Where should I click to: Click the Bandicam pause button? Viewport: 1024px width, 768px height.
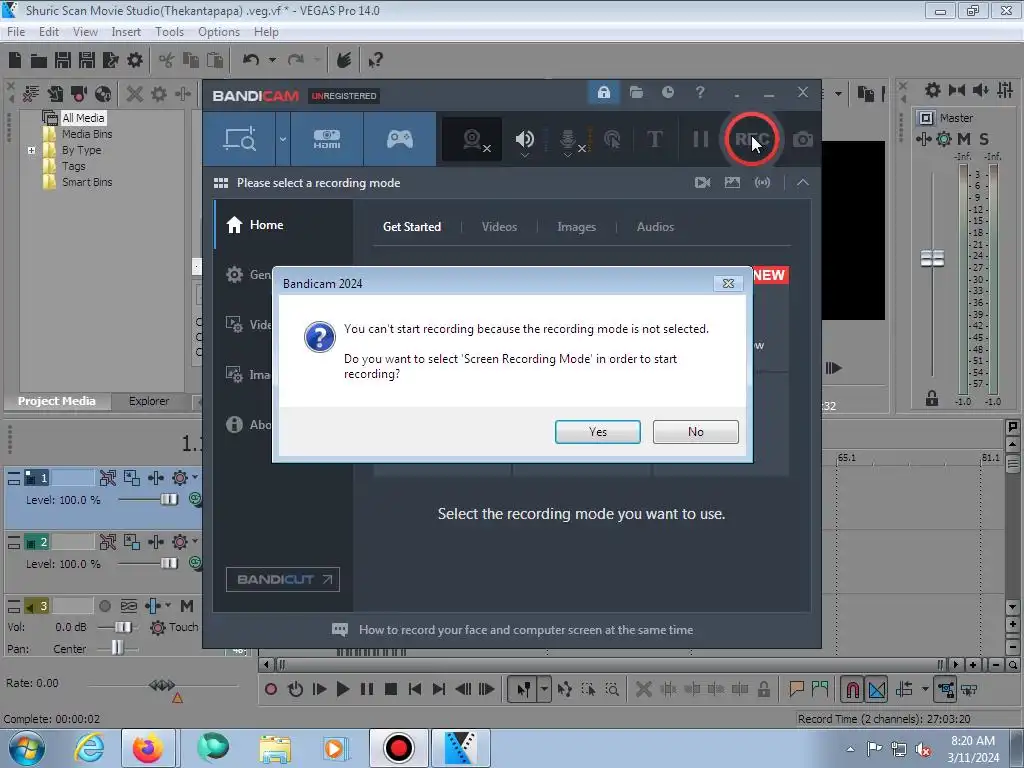pos(701,139)
